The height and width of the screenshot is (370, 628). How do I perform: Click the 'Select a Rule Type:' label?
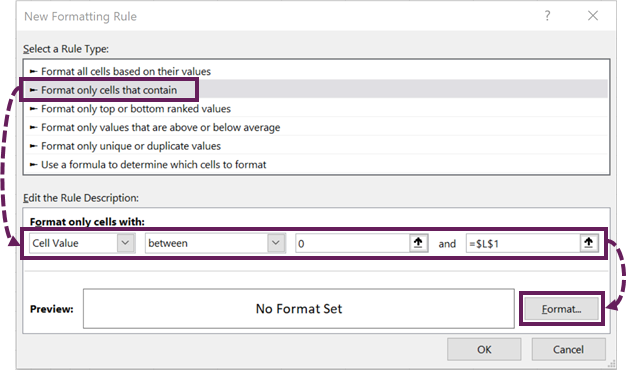point(66,49)
